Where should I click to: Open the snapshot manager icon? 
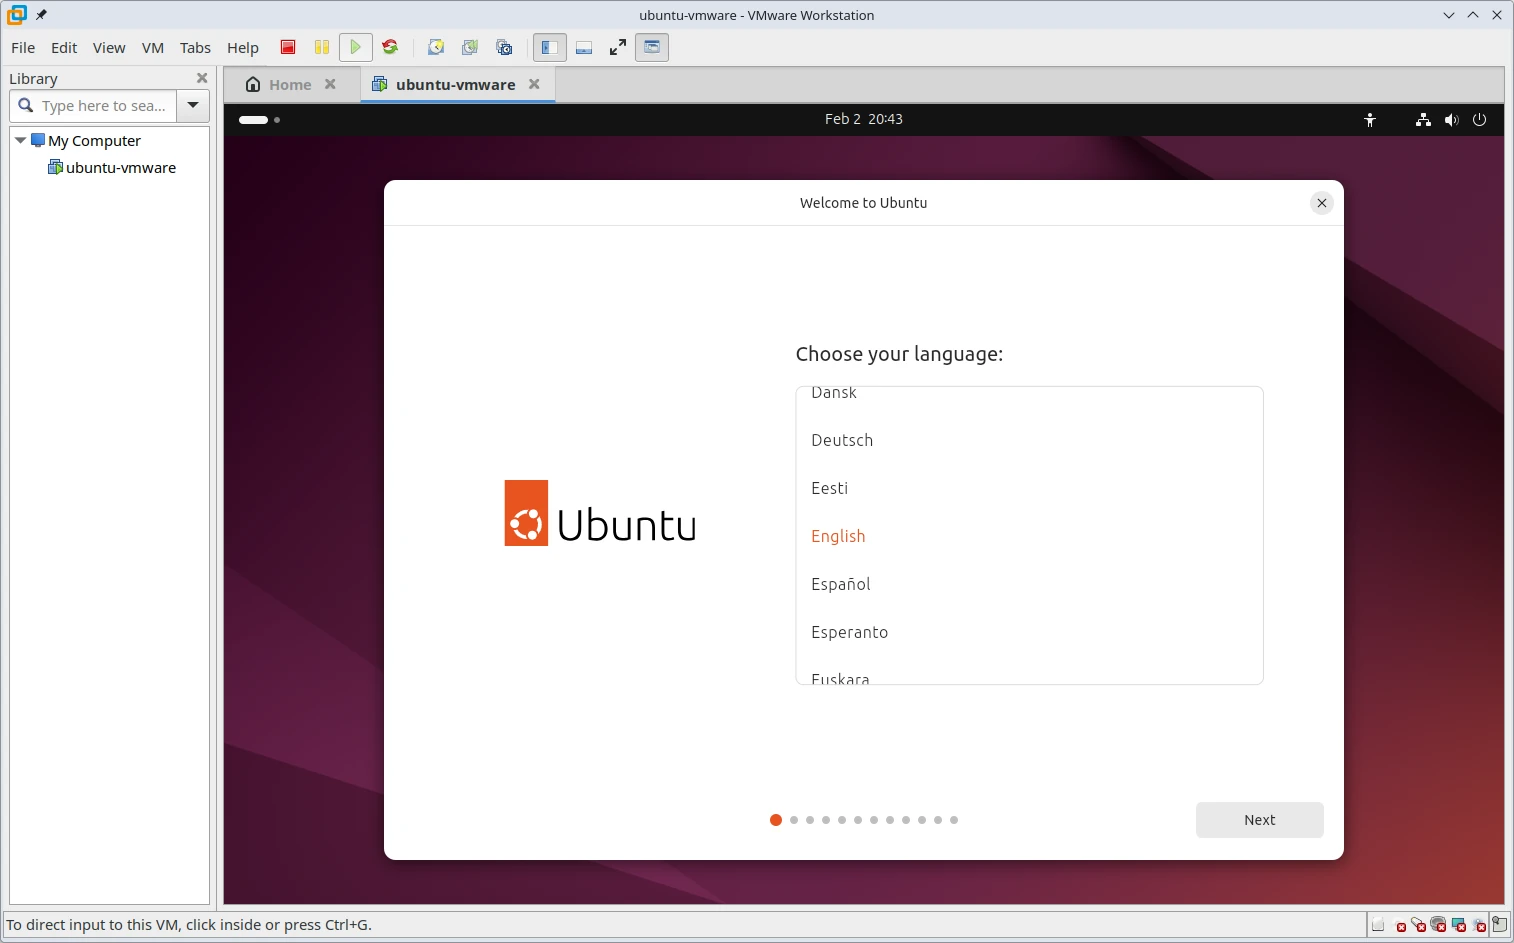(x=504, y=47)
